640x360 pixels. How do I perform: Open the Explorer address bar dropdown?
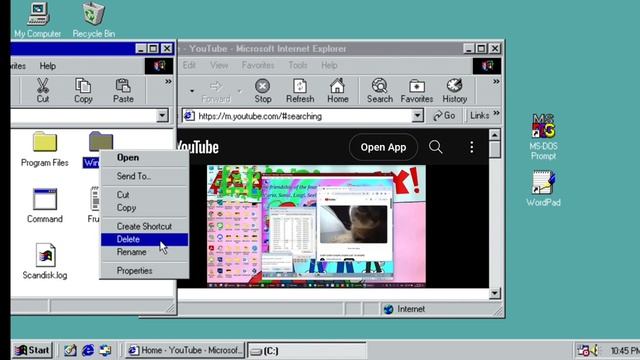(x=162, y=116)
